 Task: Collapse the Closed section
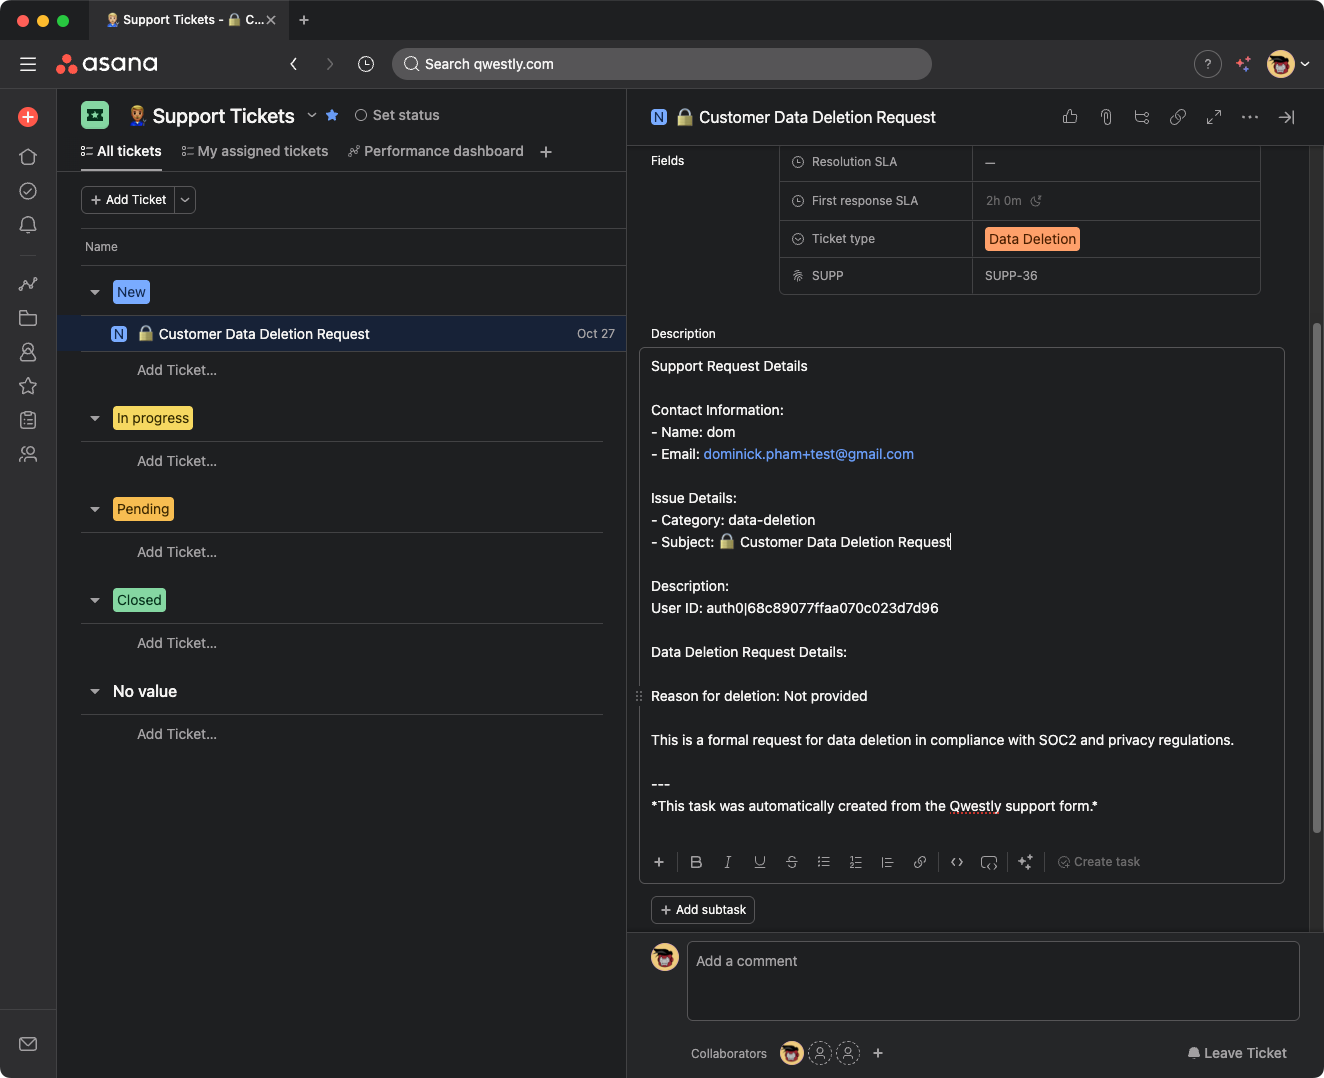point(95,601)
